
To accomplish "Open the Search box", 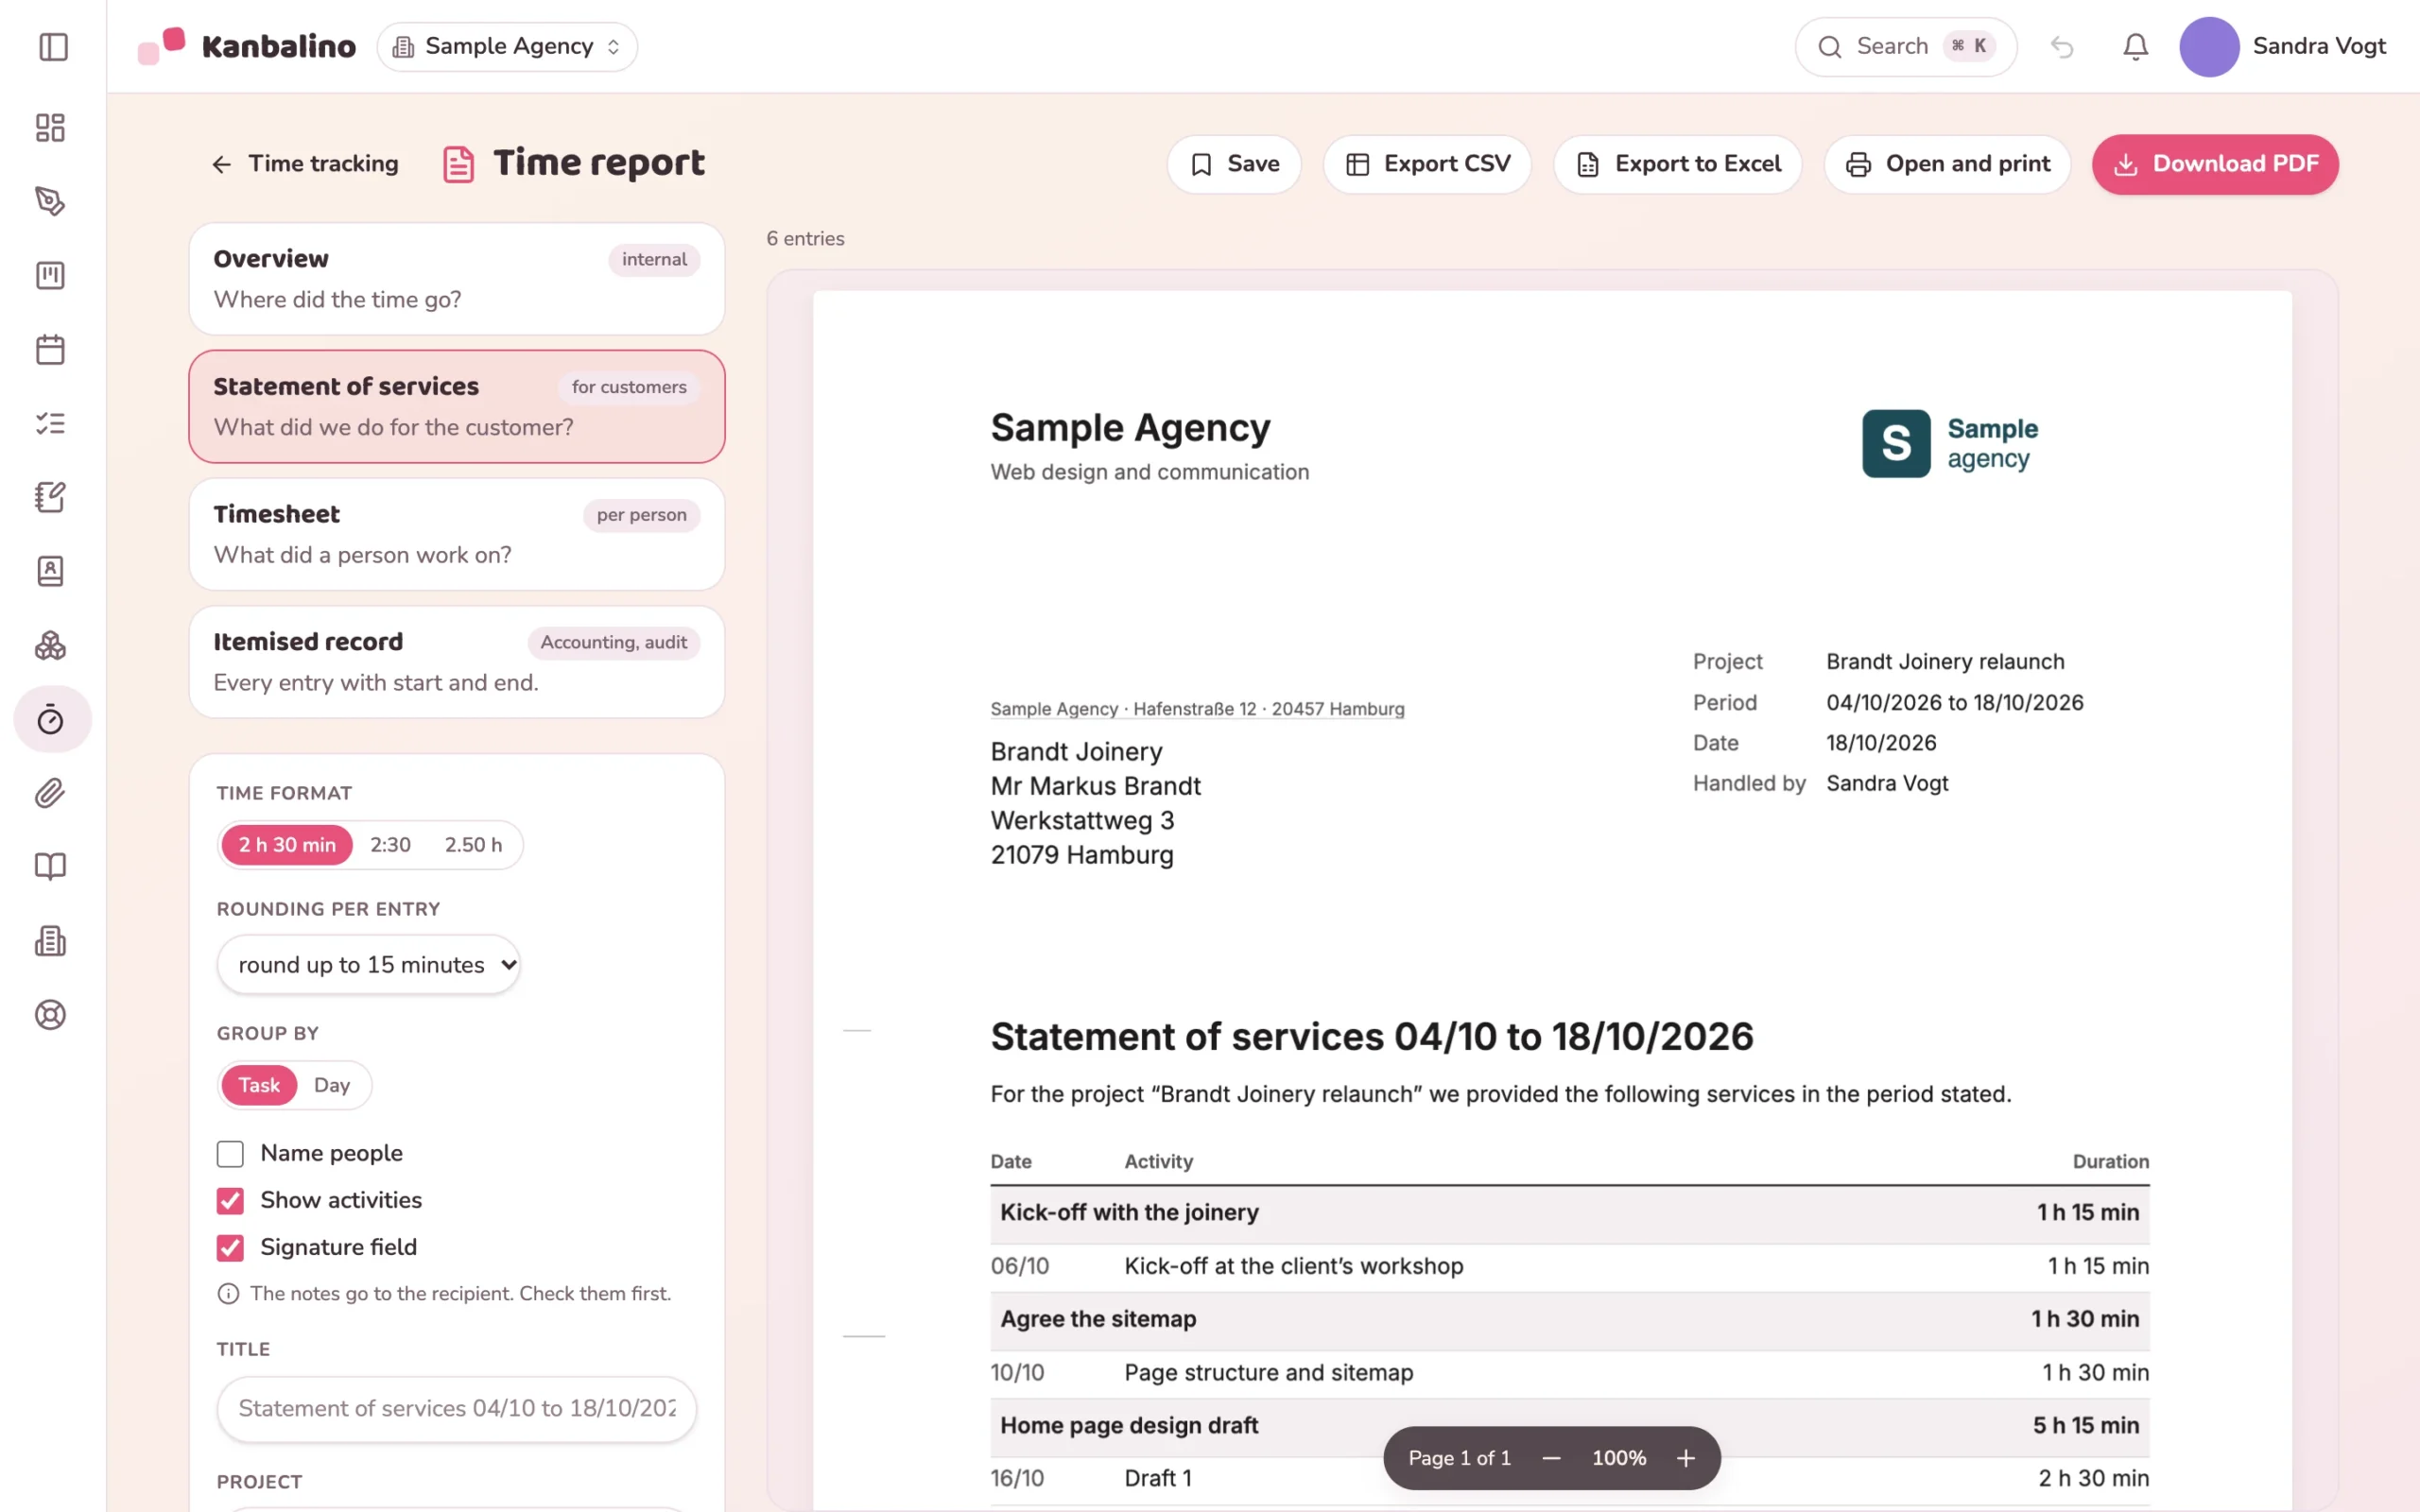I will (x=1905, y=47).
